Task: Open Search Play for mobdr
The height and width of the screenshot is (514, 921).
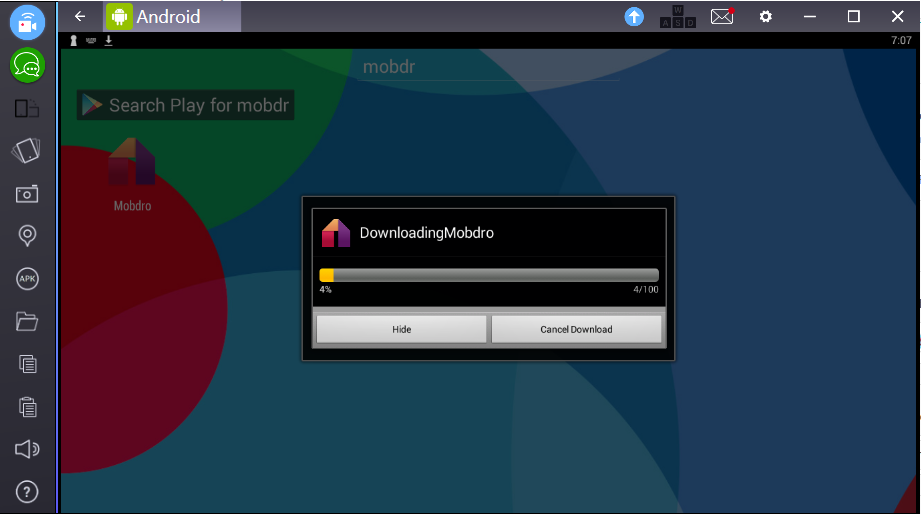Action: tap(186, 105)
